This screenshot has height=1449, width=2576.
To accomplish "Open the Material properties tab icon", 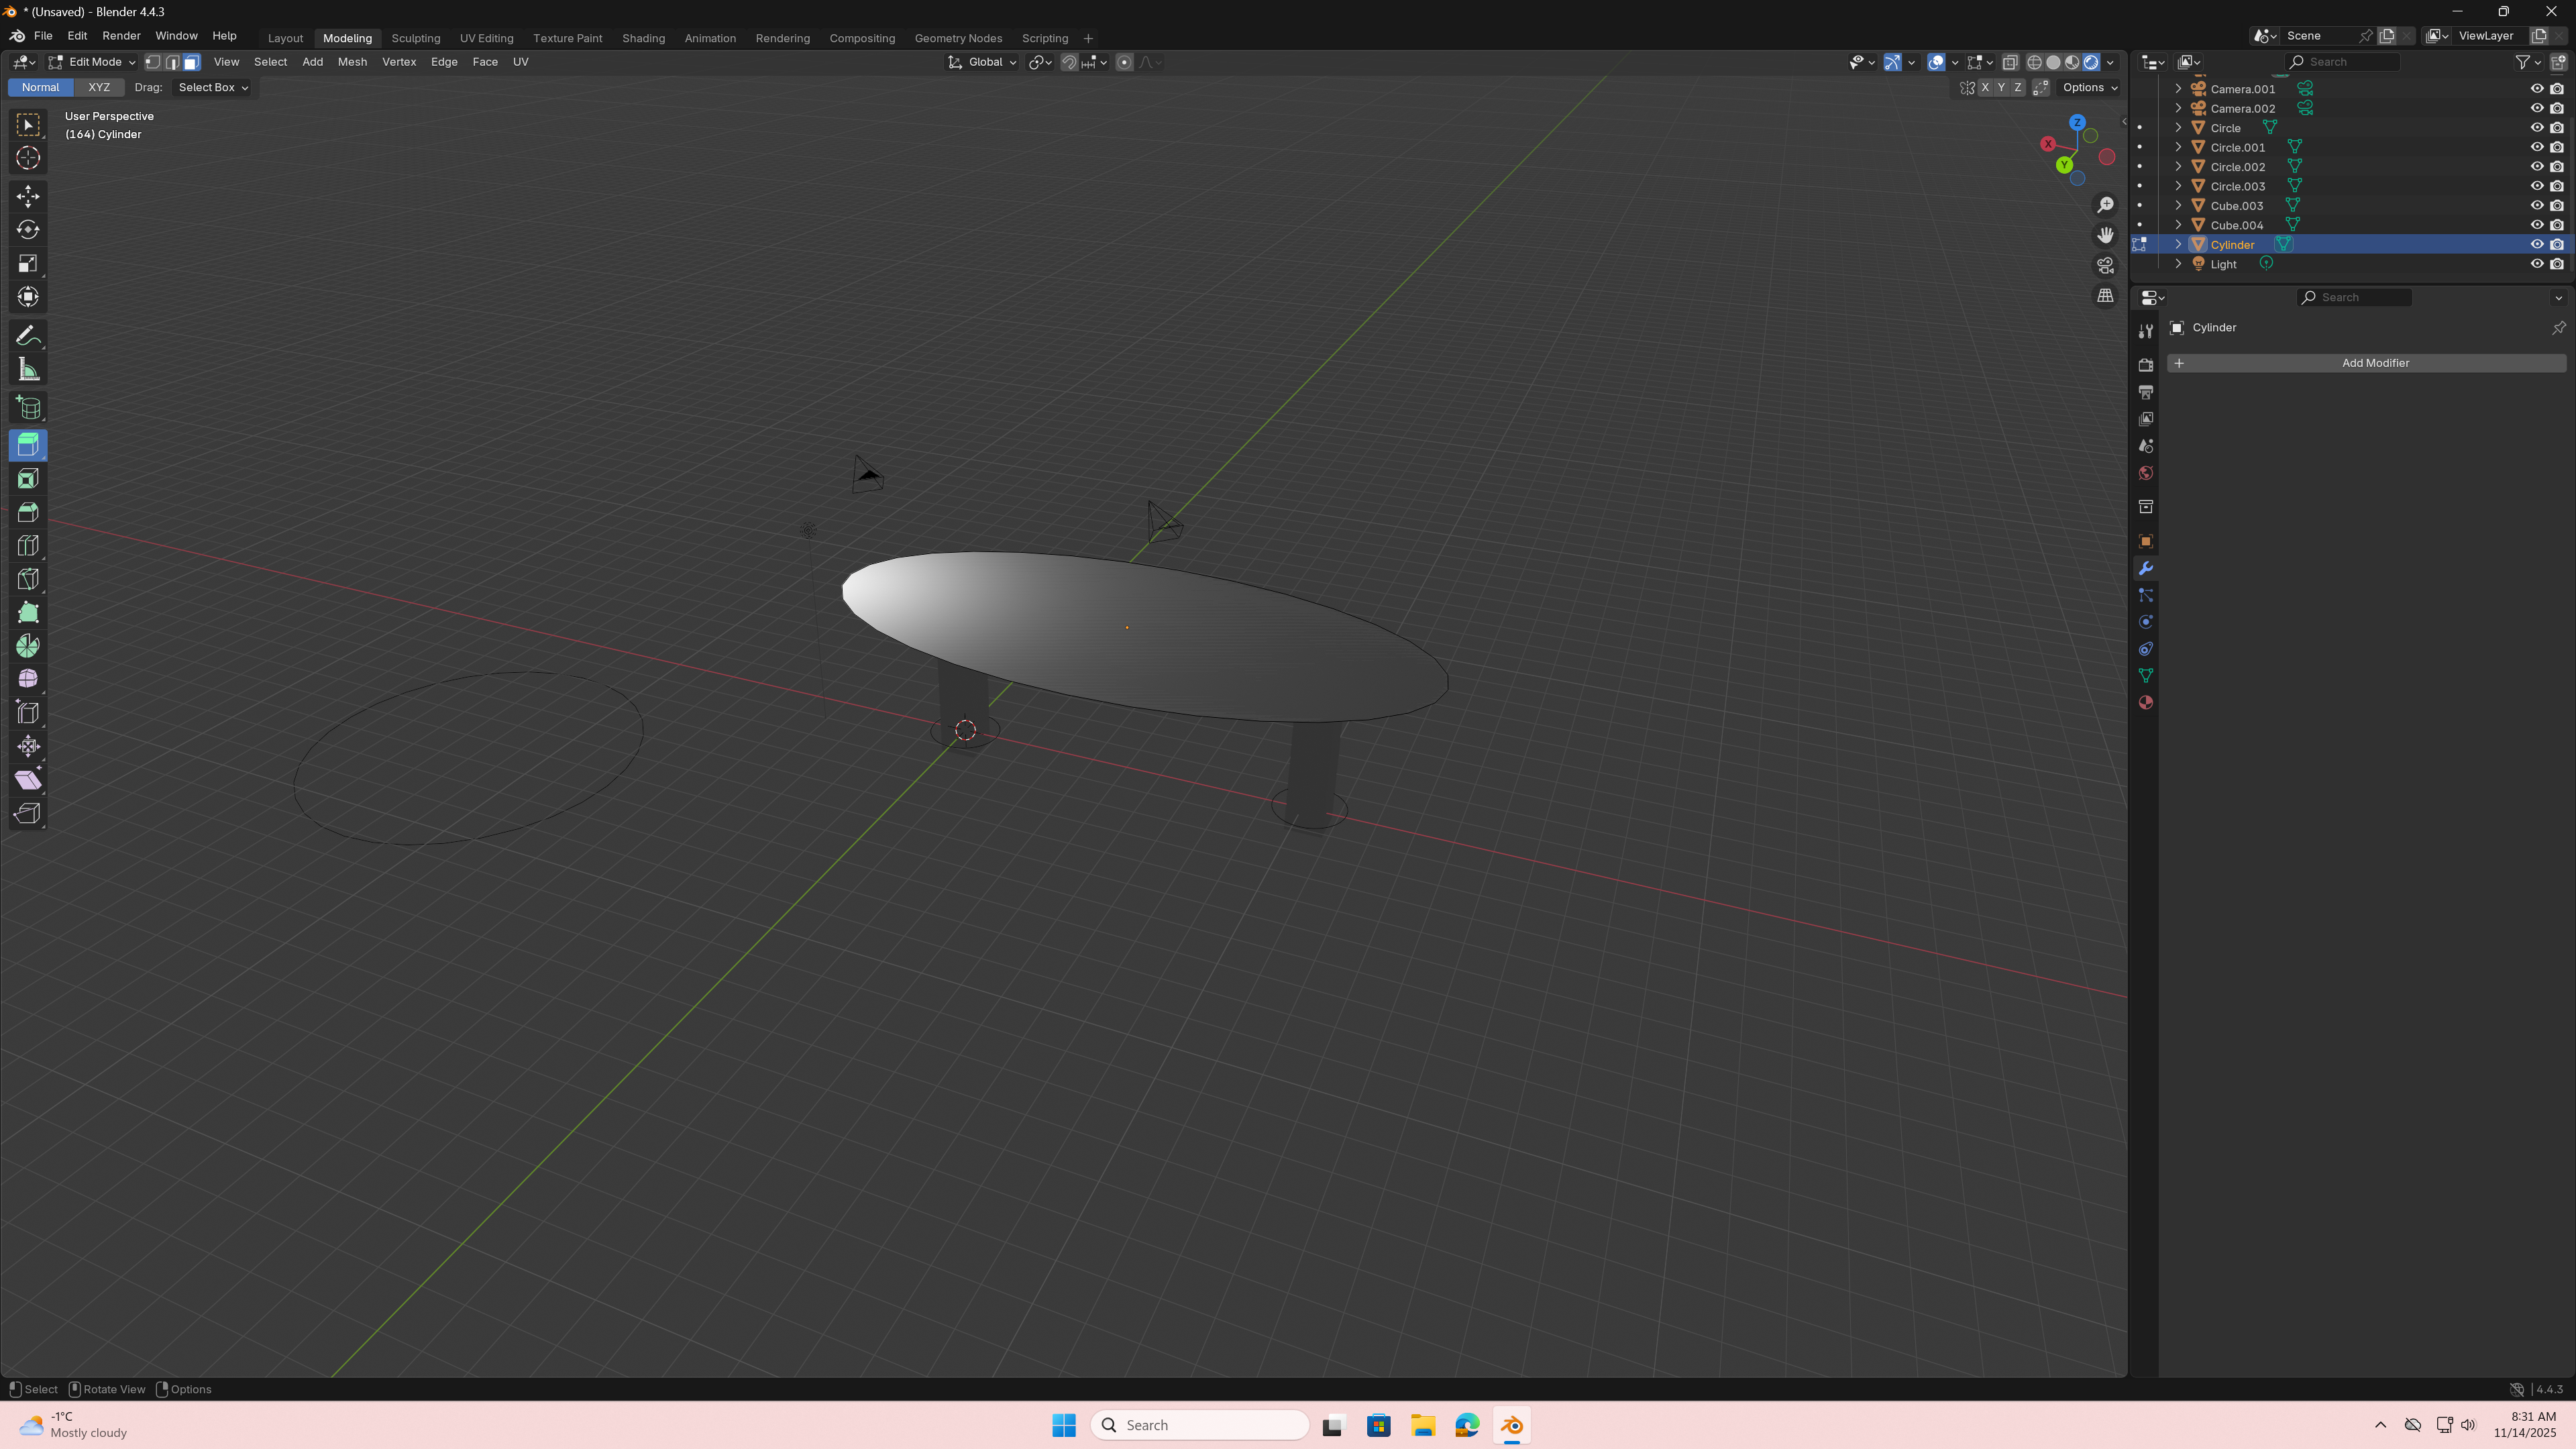I will 2145,703.
